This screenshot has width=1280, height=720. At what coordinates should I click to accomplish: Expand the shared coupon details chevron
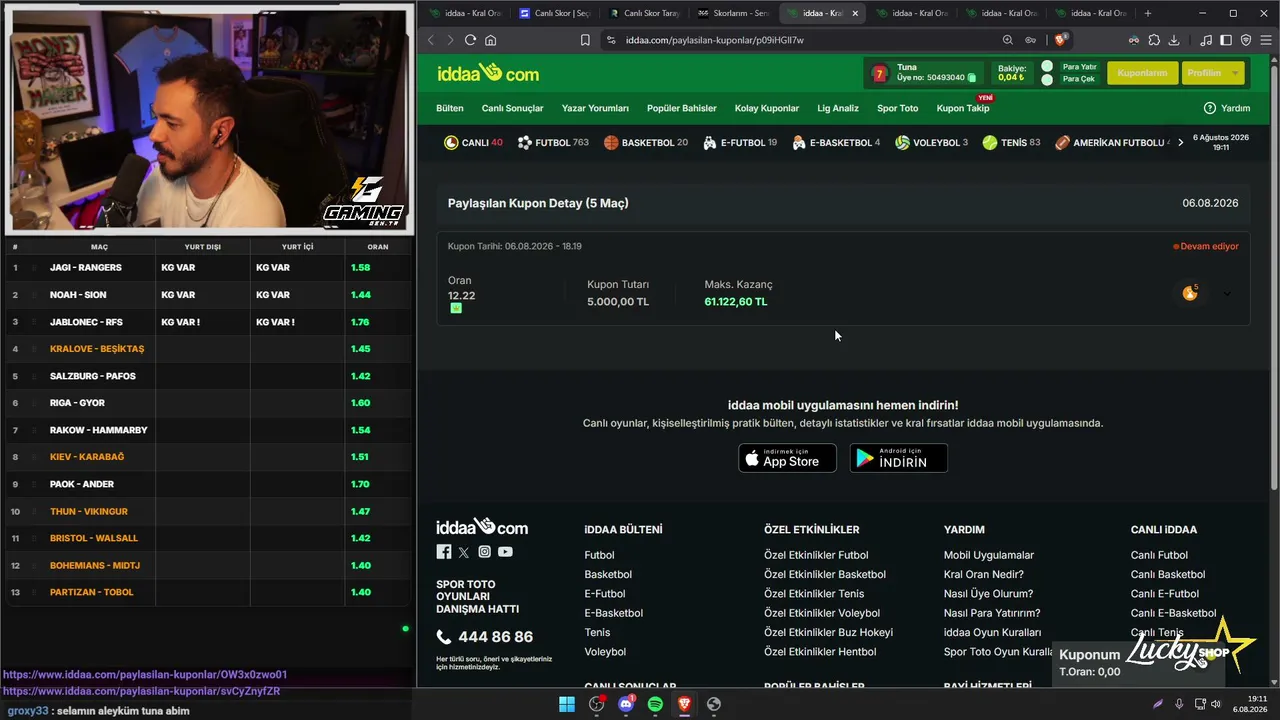click(1227, 293)
